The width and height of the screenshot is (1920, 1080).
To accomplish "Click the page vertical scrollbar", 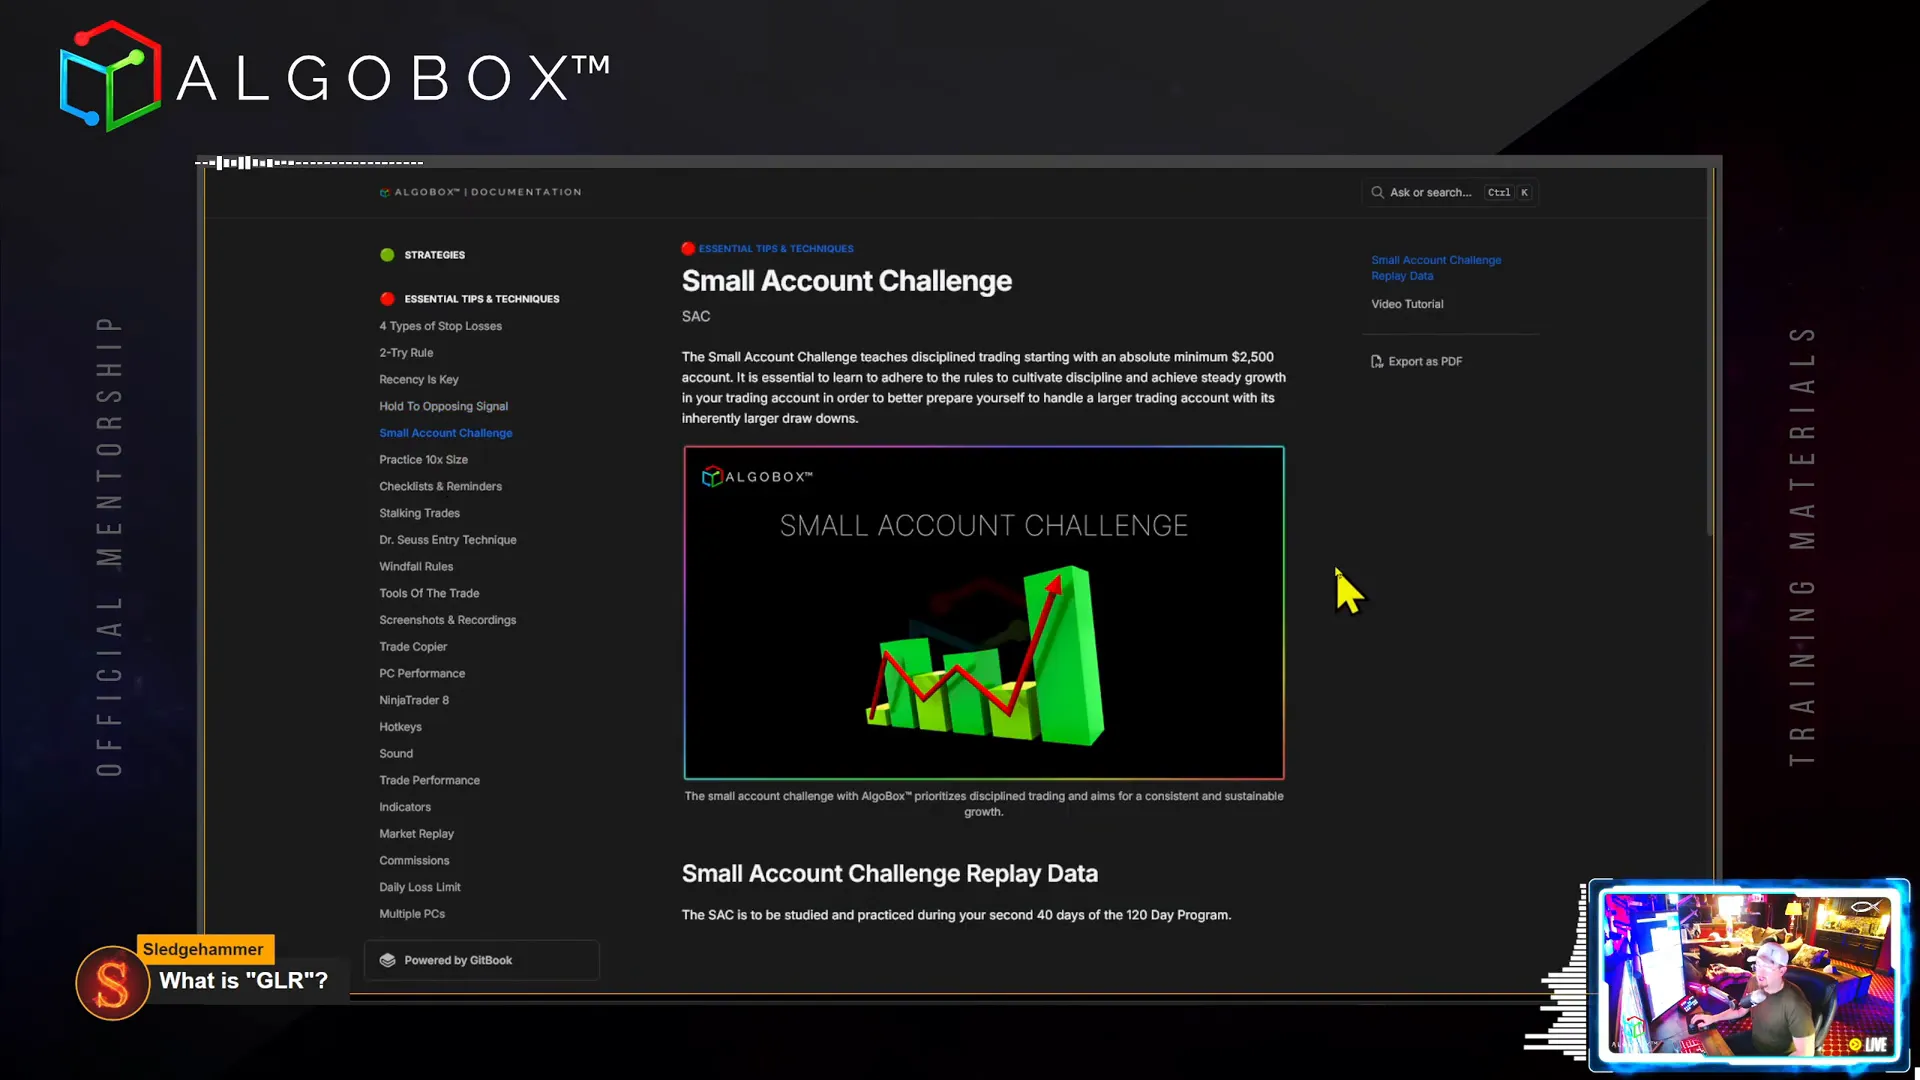I will [1710, 352].
